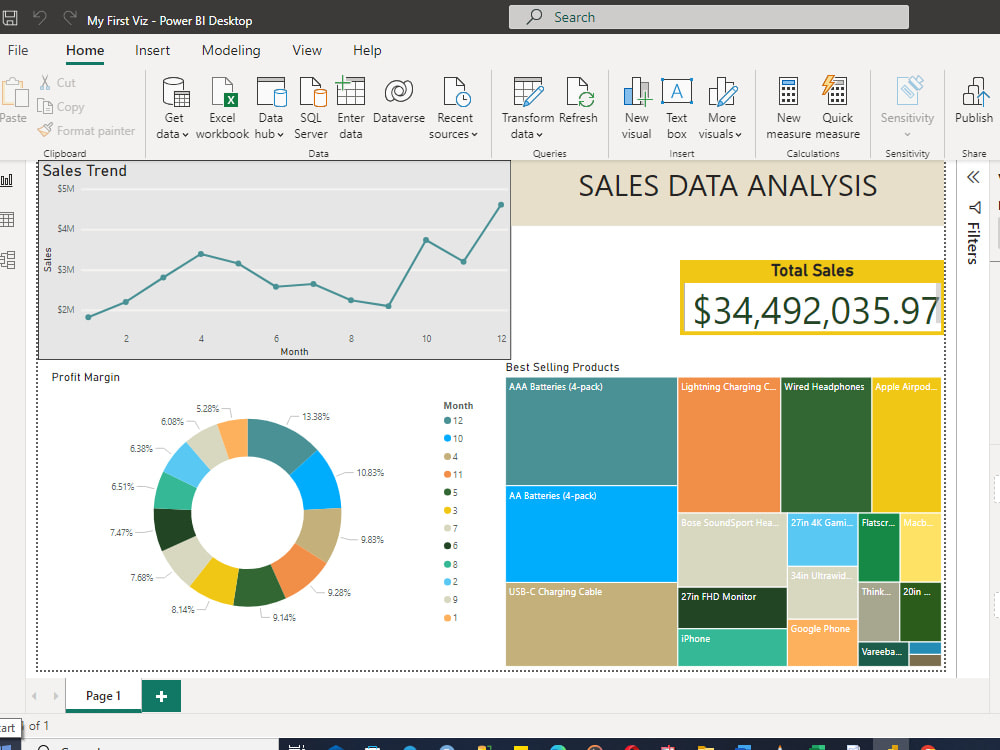
Task: Open the Insert ribbon tab
Action: (152, 50)
